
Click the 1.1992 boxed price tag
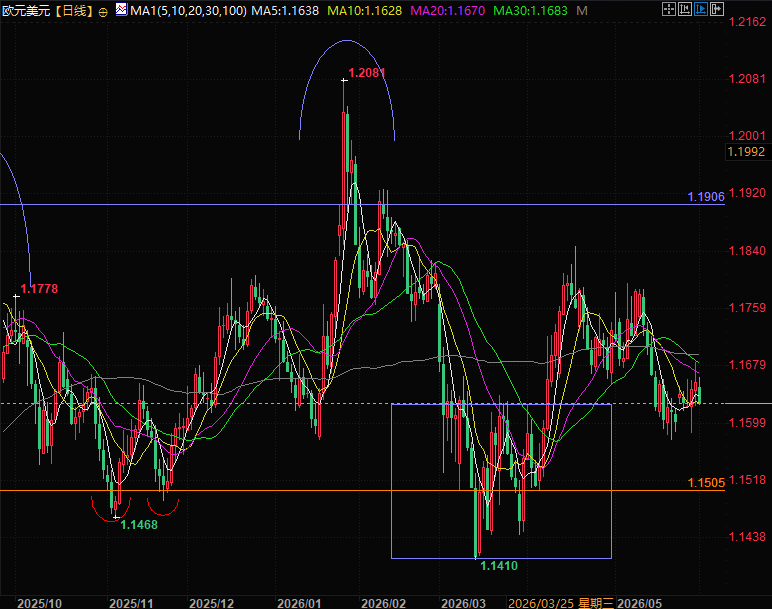pyautogui.click(x=746, y=152)
